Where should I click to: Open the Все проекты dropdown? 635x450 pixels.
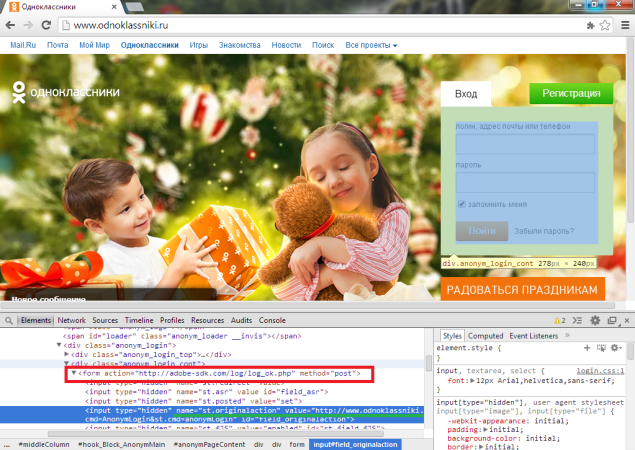click(x=371, y=45)
